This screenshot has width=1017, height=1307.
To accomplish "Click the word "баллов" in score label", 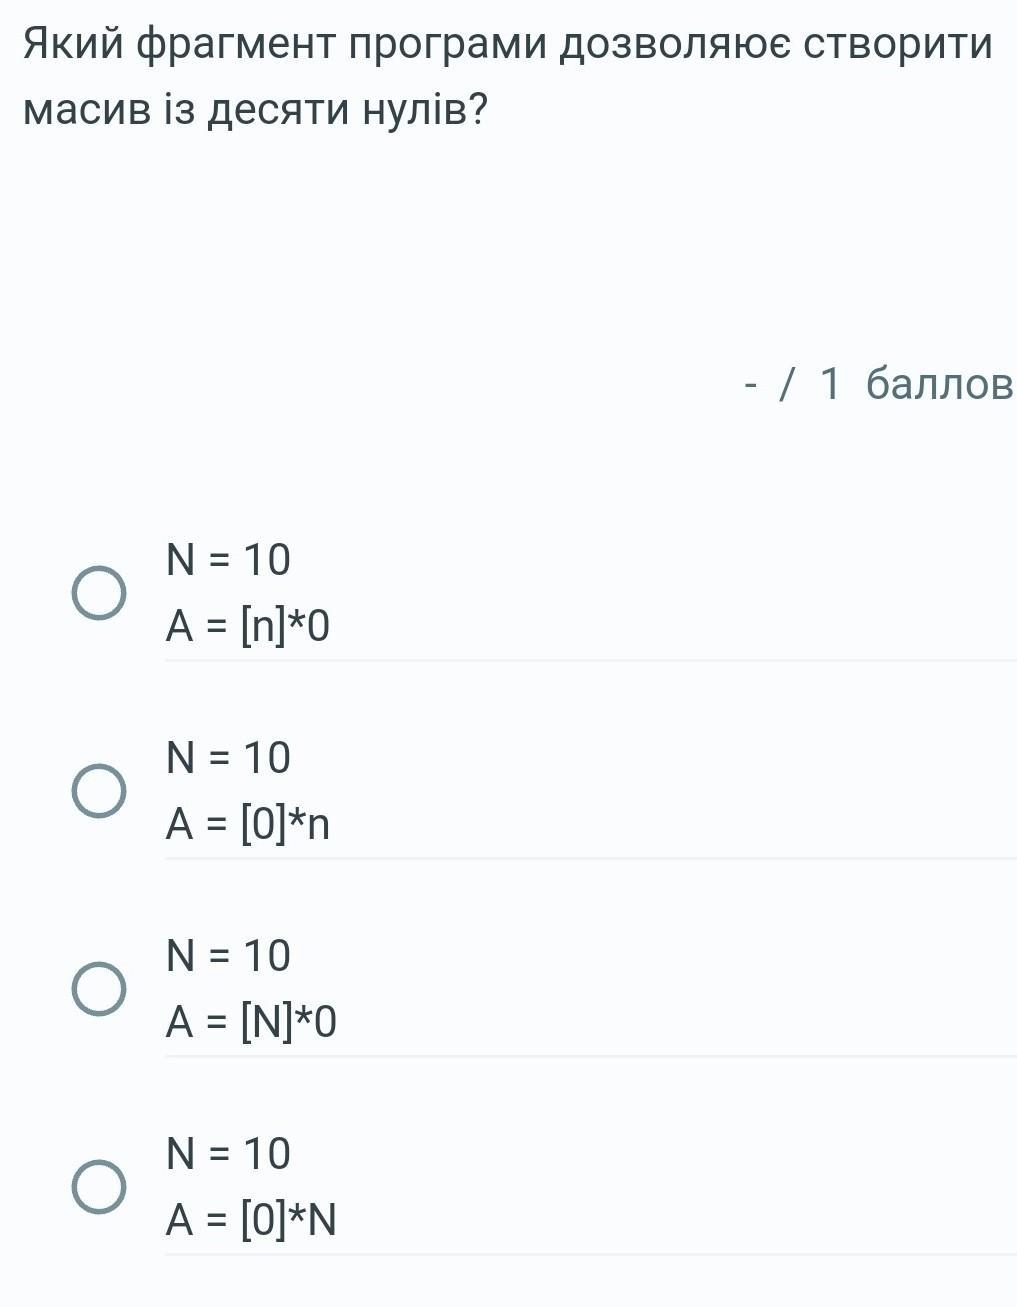I will pos(939,383).
